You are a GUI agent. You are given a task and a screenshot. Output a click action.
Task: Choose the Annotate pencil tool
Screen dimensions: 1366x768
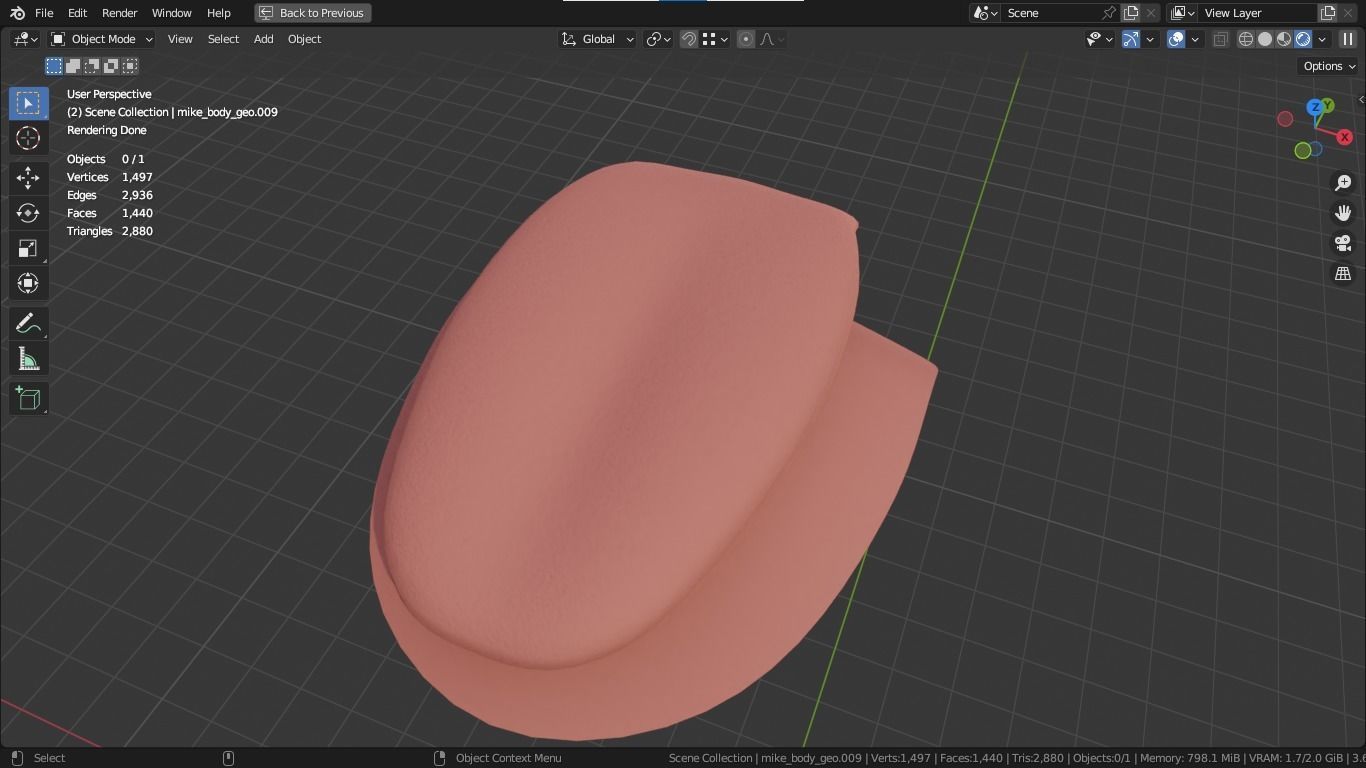[x=28, y=324]
